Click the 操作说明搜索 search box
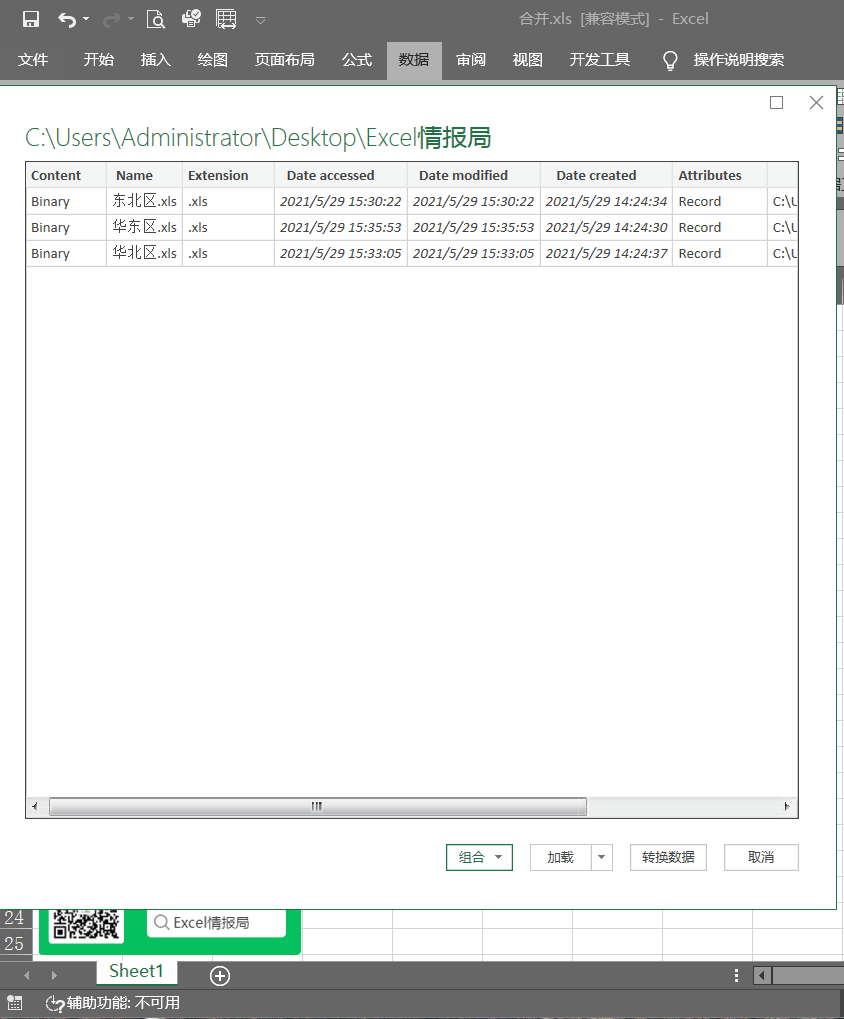 (739, 60)
